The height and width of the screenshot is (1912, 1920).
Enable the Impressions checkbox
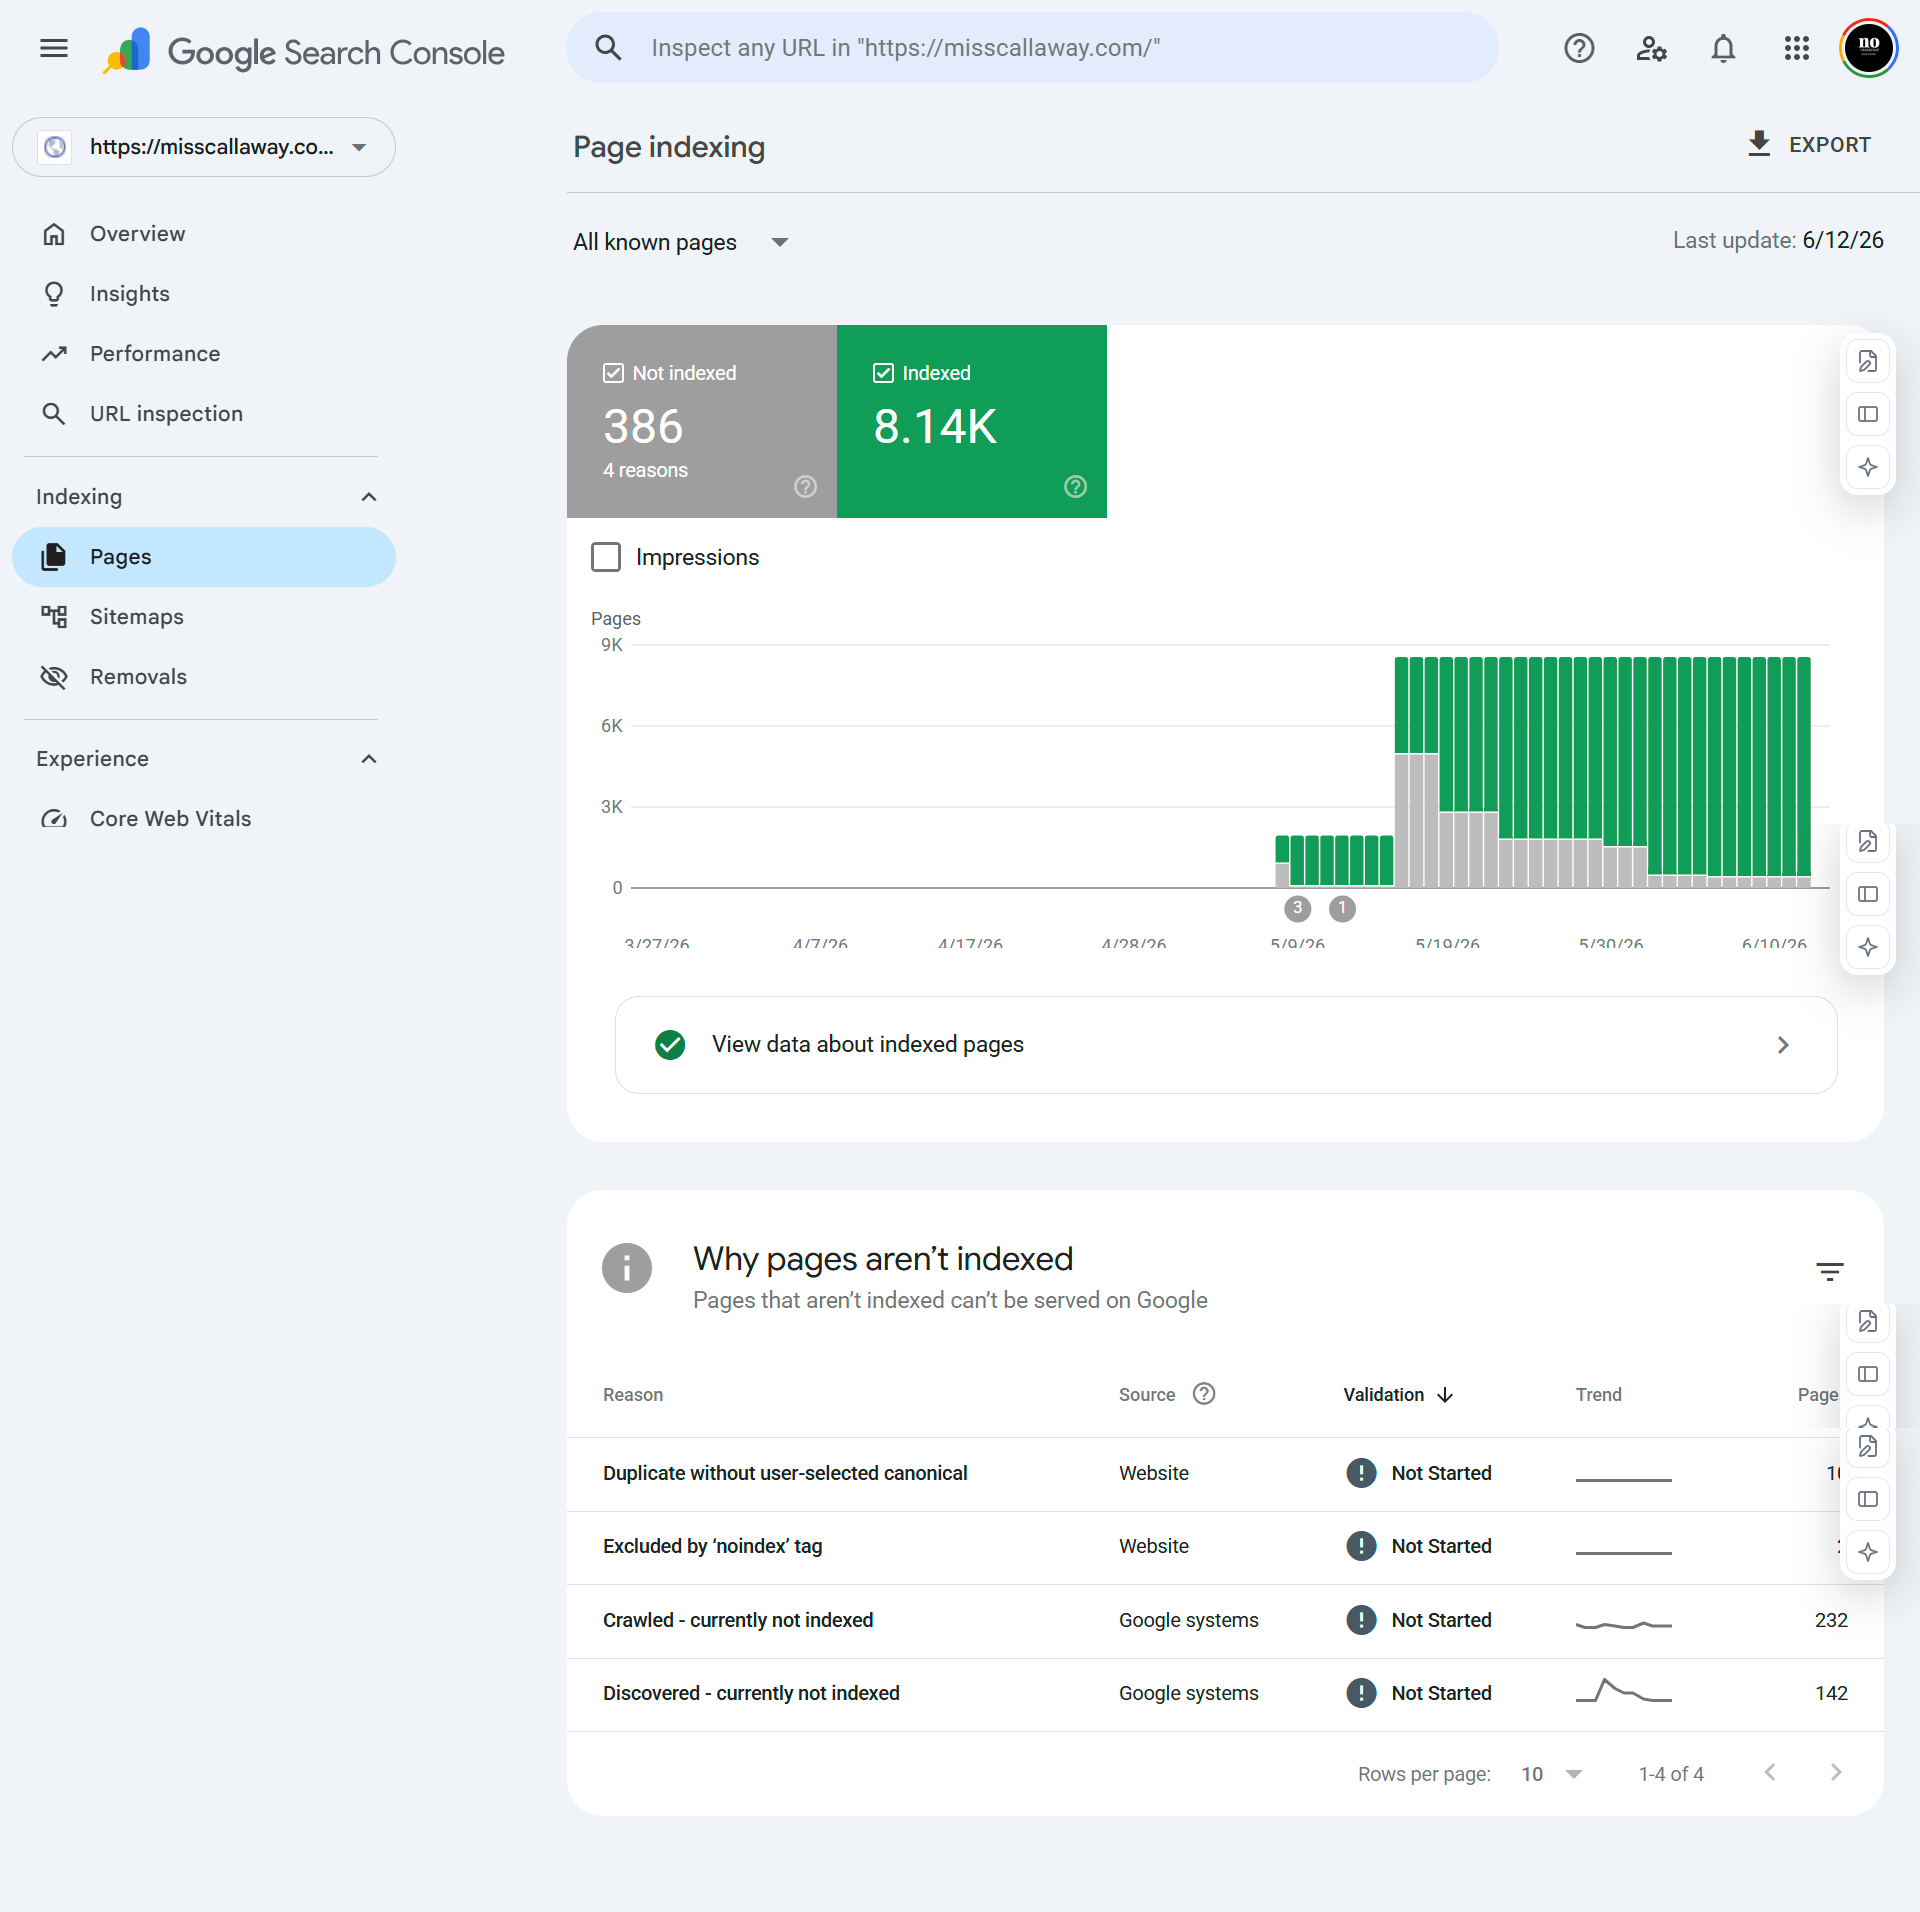[x=606, y=557]
